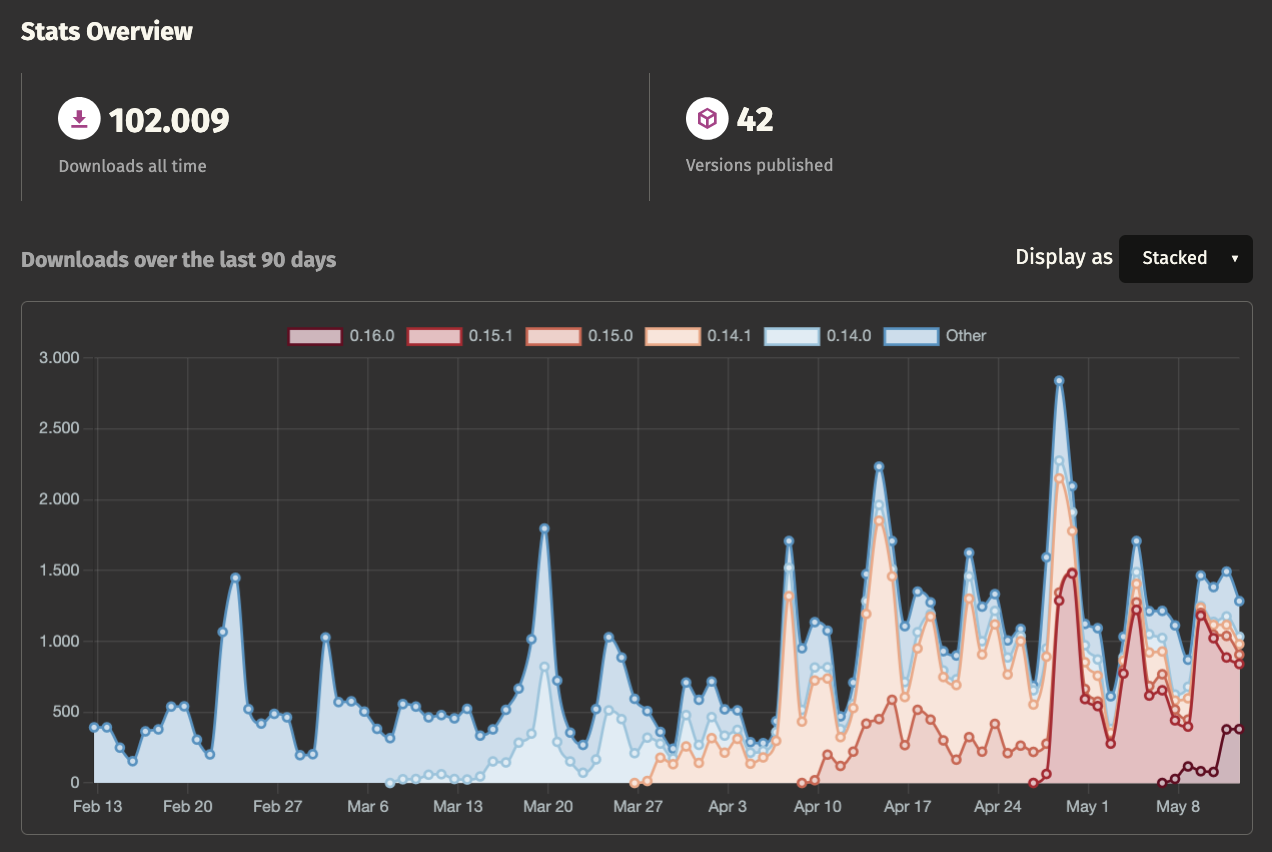1272x852 pixels.
Task: Click the Apr 3 axis label
Action: pyautogui.click(x=727, y=806)
